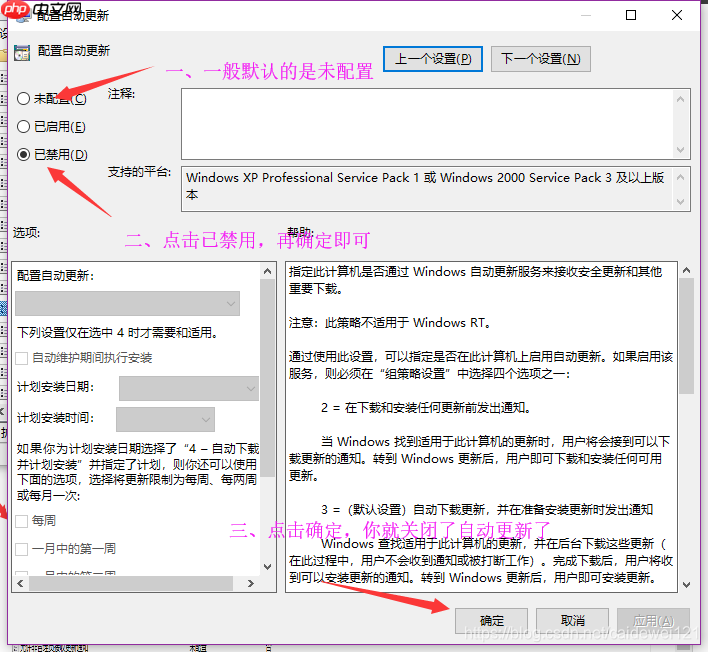Screen dimensions: 708x652
Task: Click up arrow of help panel scrollbar
Action: pyautogui.click(x=686, y=270)
